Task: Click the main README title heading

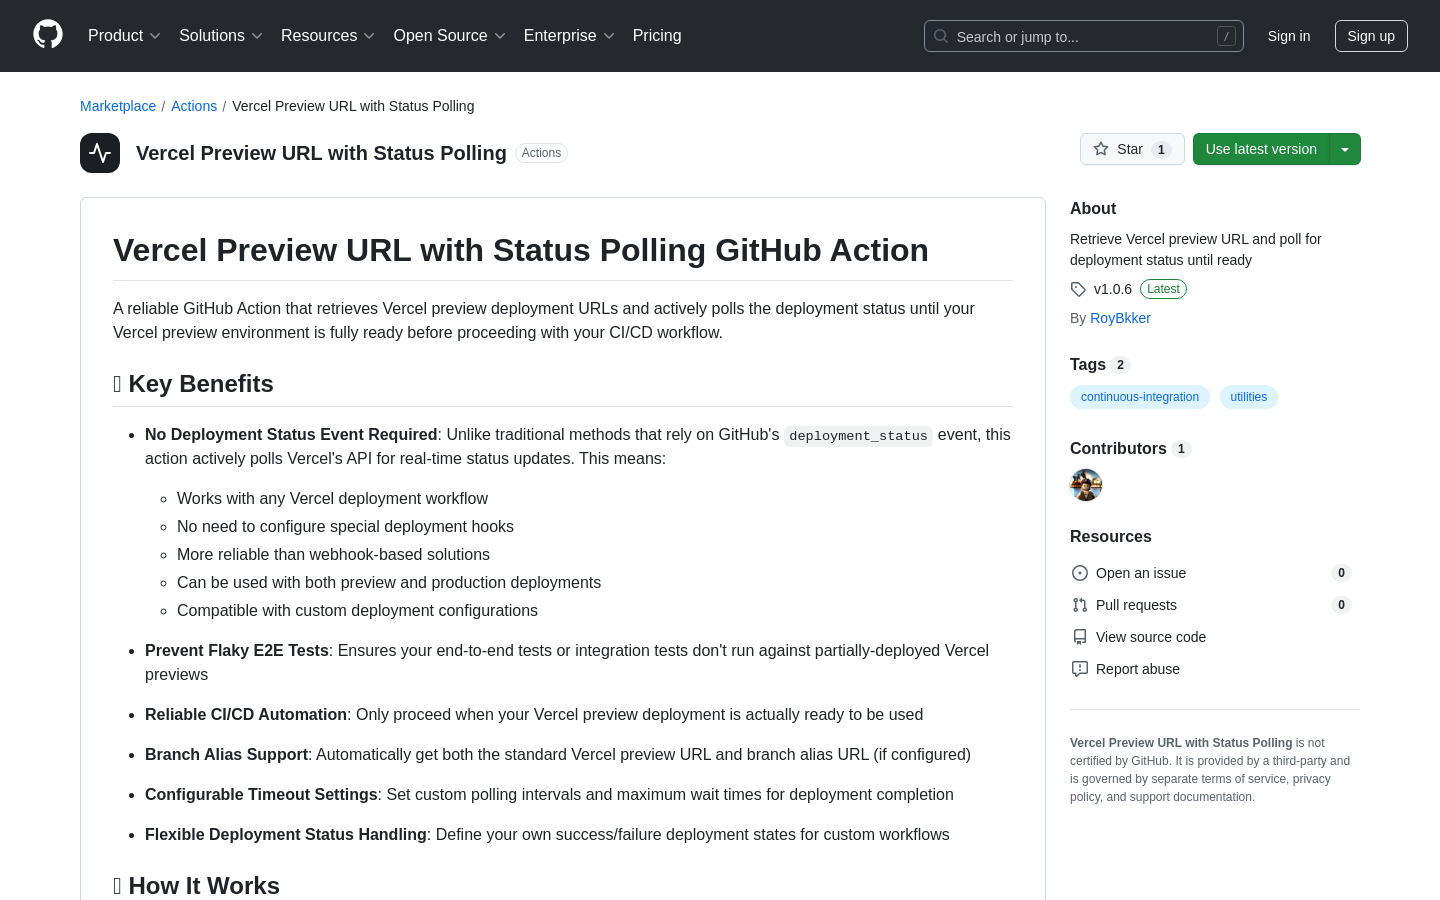Action: point(521,250)
